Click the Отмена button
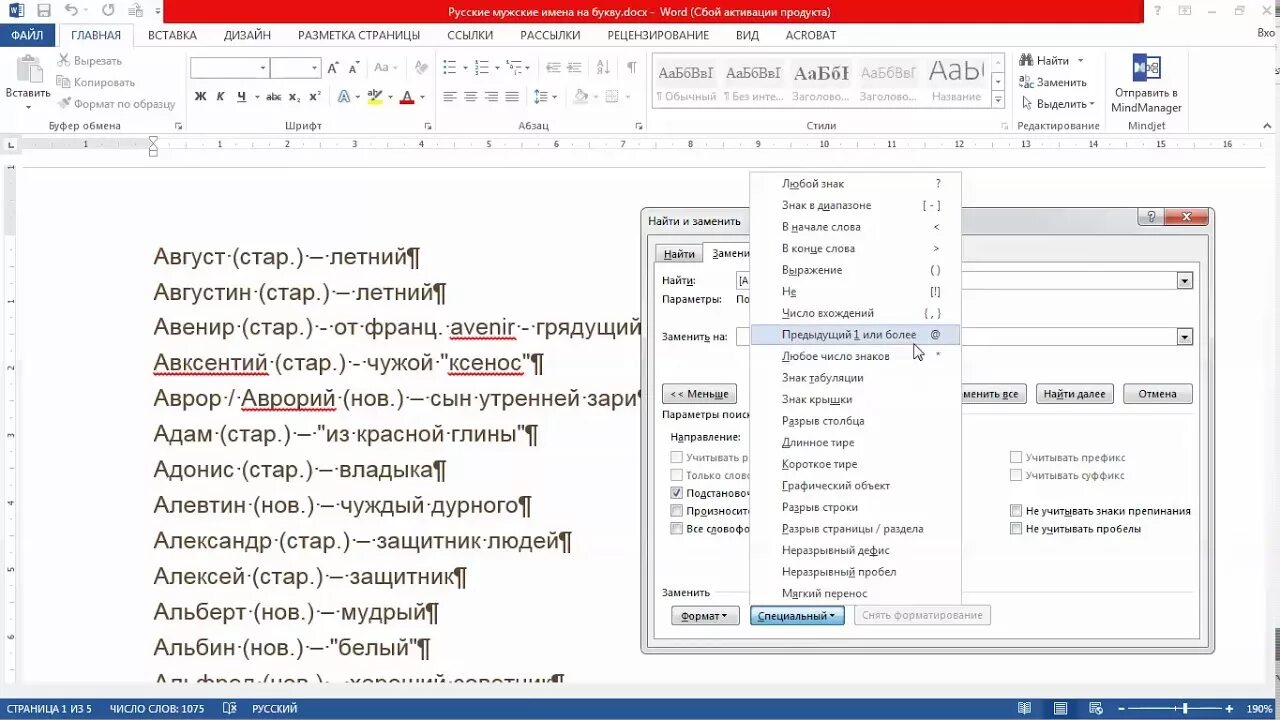 pos(1157,394)
